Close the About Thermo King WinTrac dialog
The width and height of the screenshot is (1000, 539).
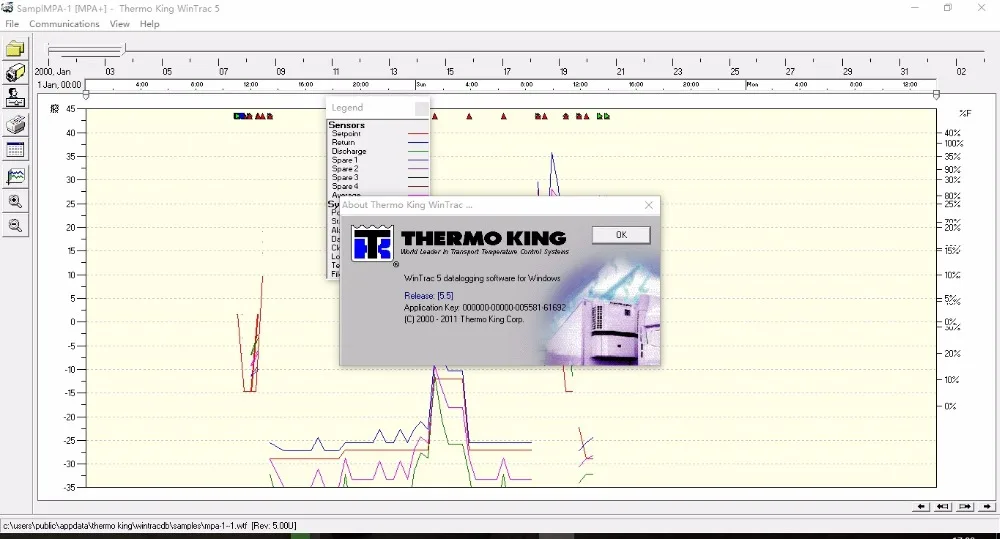649,205
